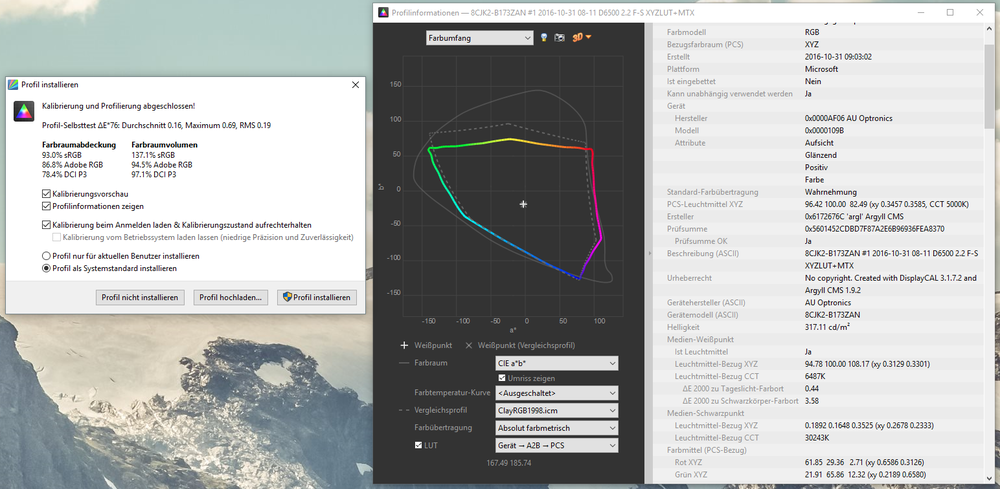Screen dimensions: 1000x489
Task: Click the camera screenshot icon
Action: point(560,38)
